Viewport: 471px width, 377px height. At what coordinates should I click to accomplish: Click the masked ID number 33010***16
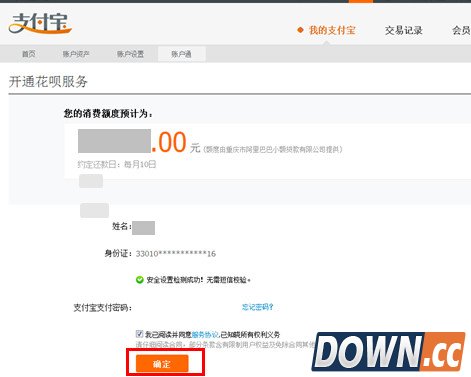click(176, 254)
